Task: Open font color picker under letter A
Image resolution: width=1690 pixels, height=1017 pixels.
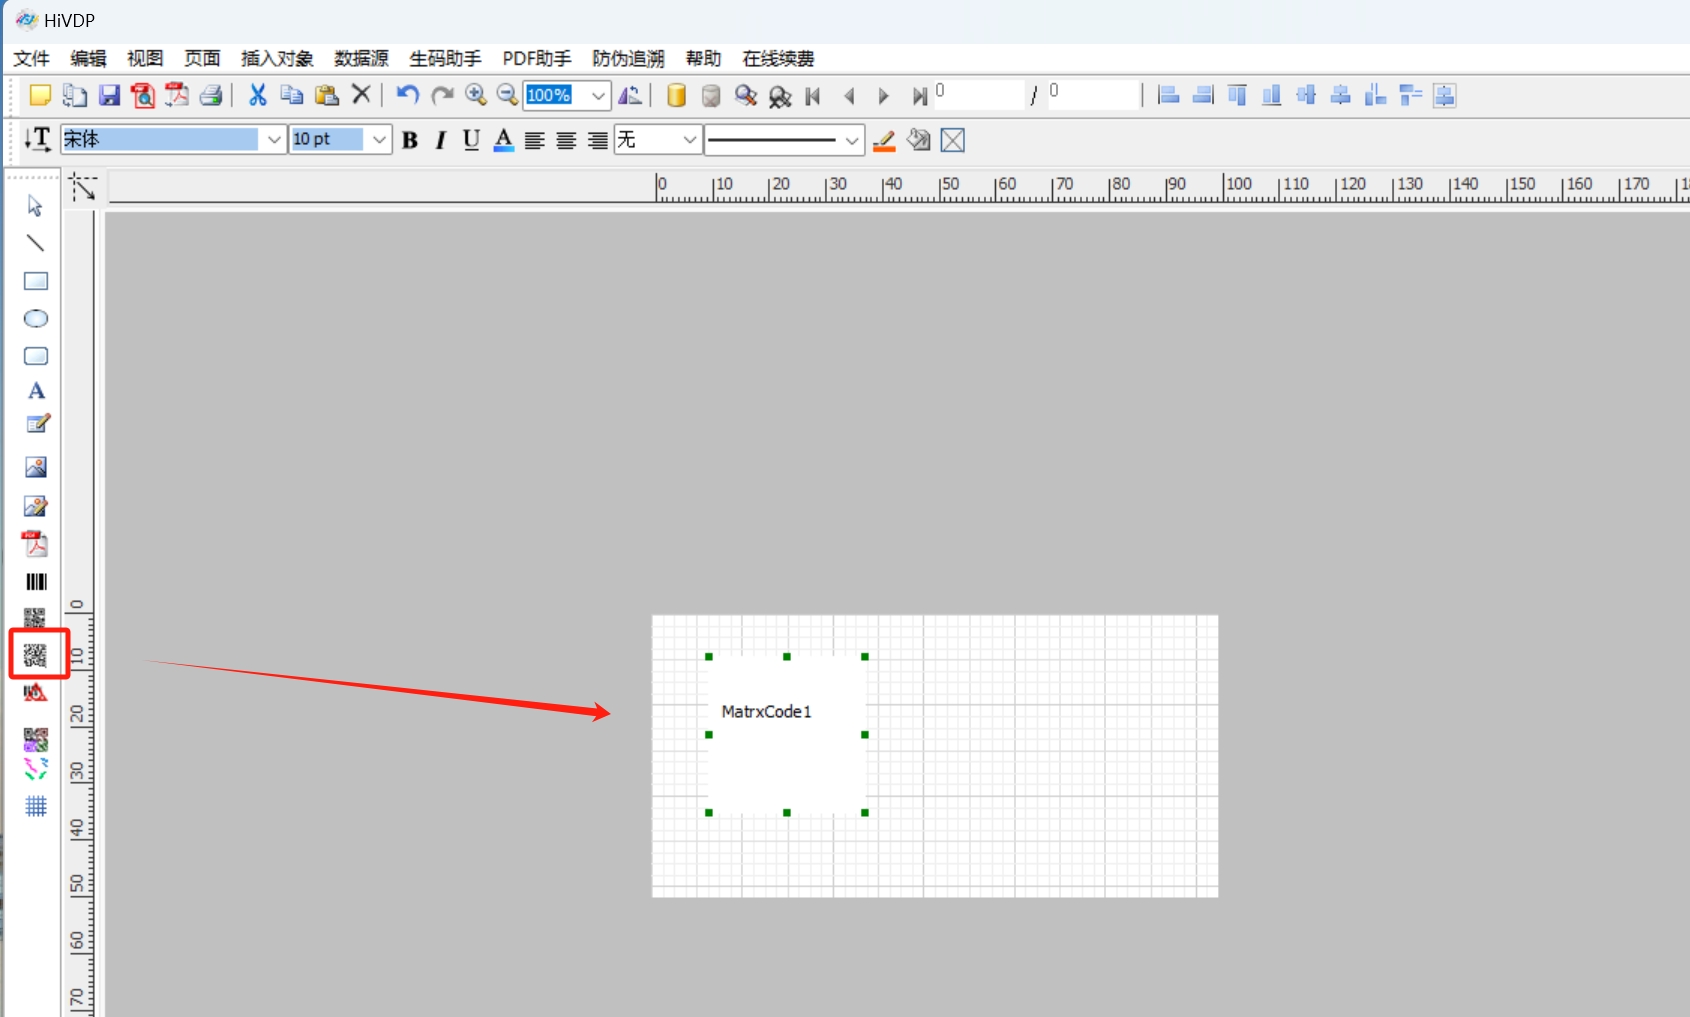Action: (504, 140)
